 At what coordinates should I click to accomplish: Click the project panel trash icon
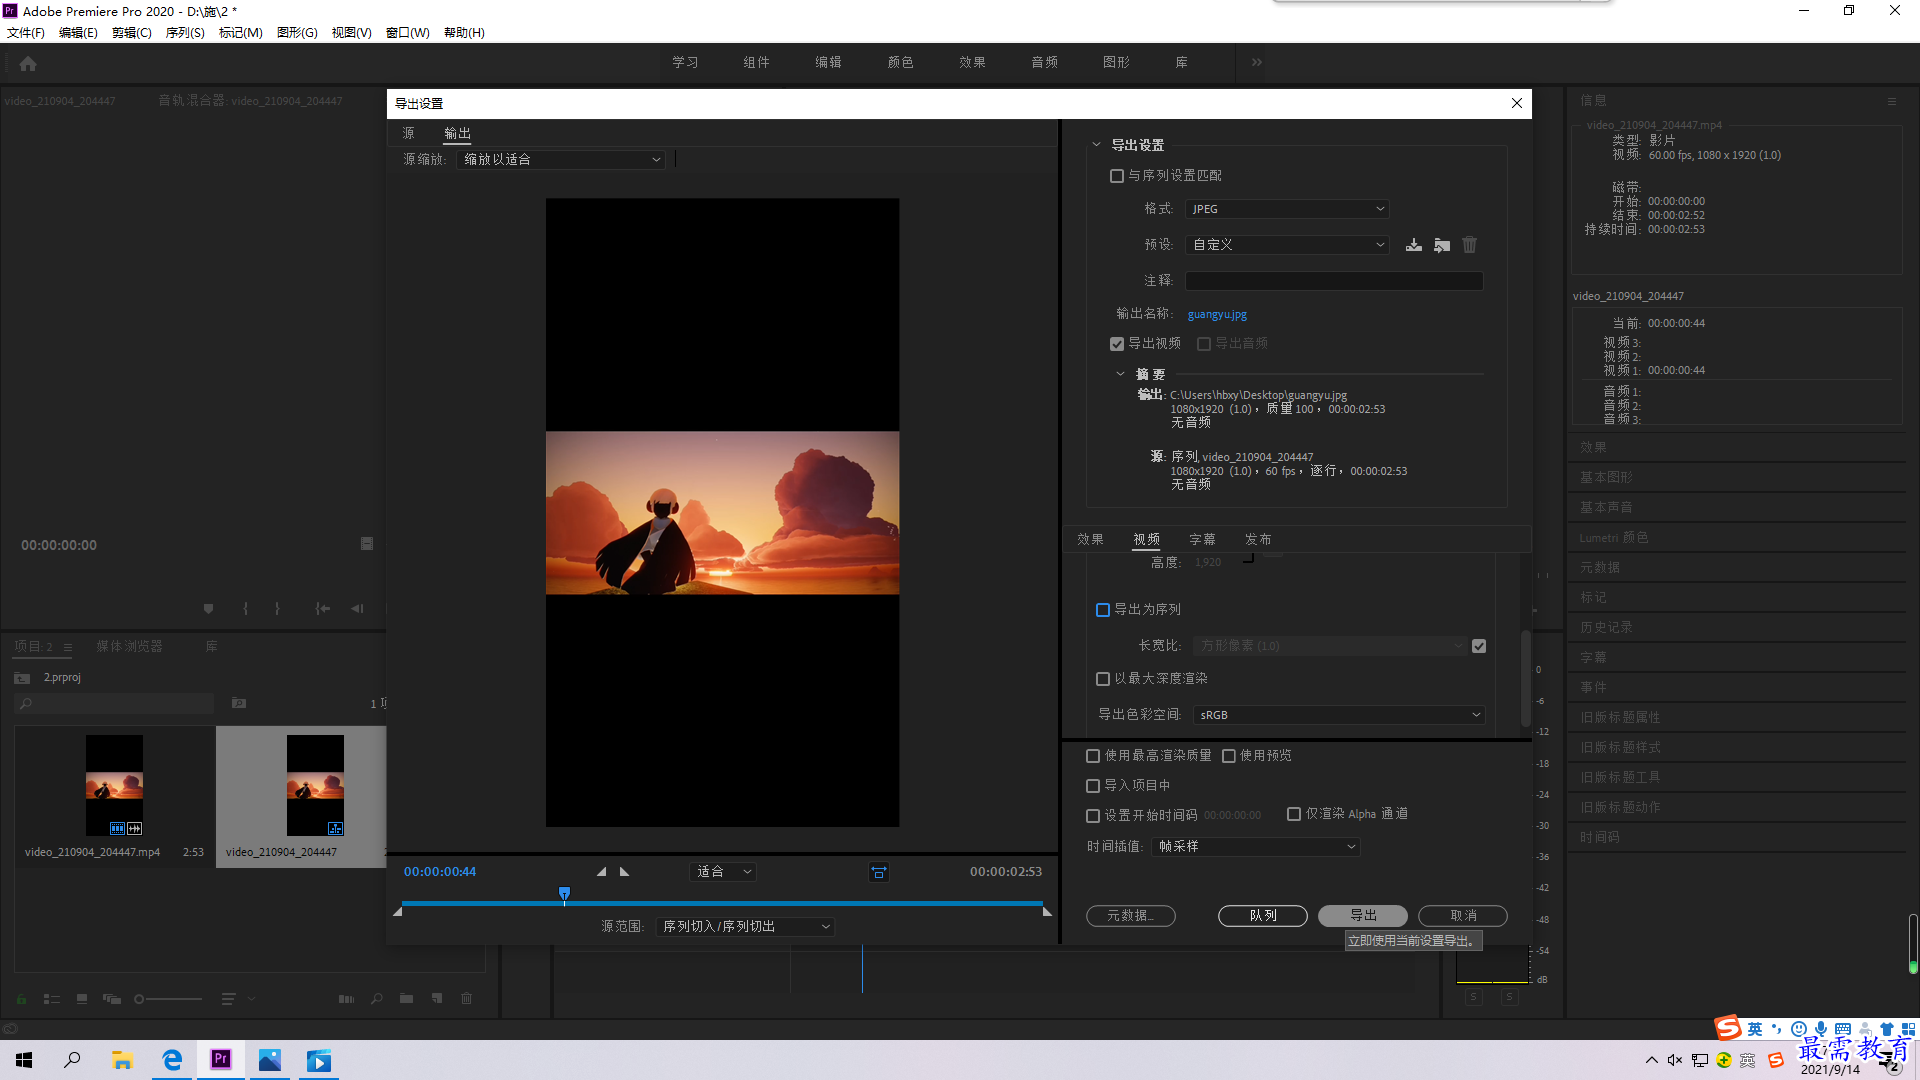coord(466,998)
